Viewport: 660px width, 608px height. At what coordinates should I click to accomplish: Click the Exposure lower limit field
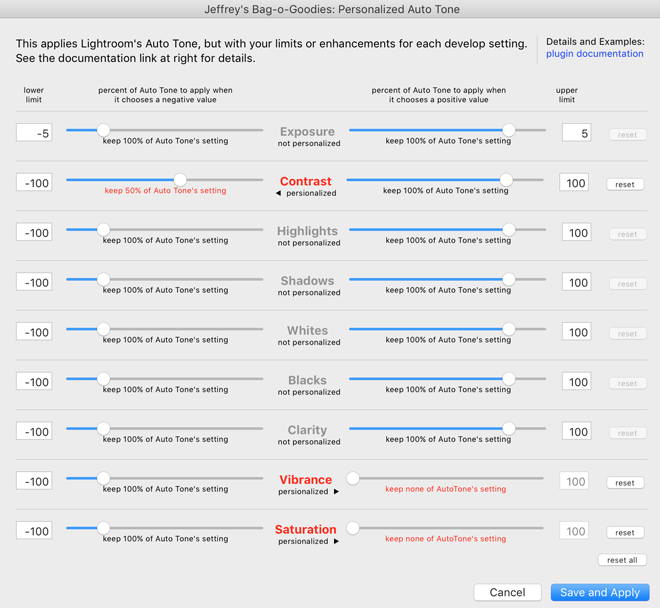[34, 133]
